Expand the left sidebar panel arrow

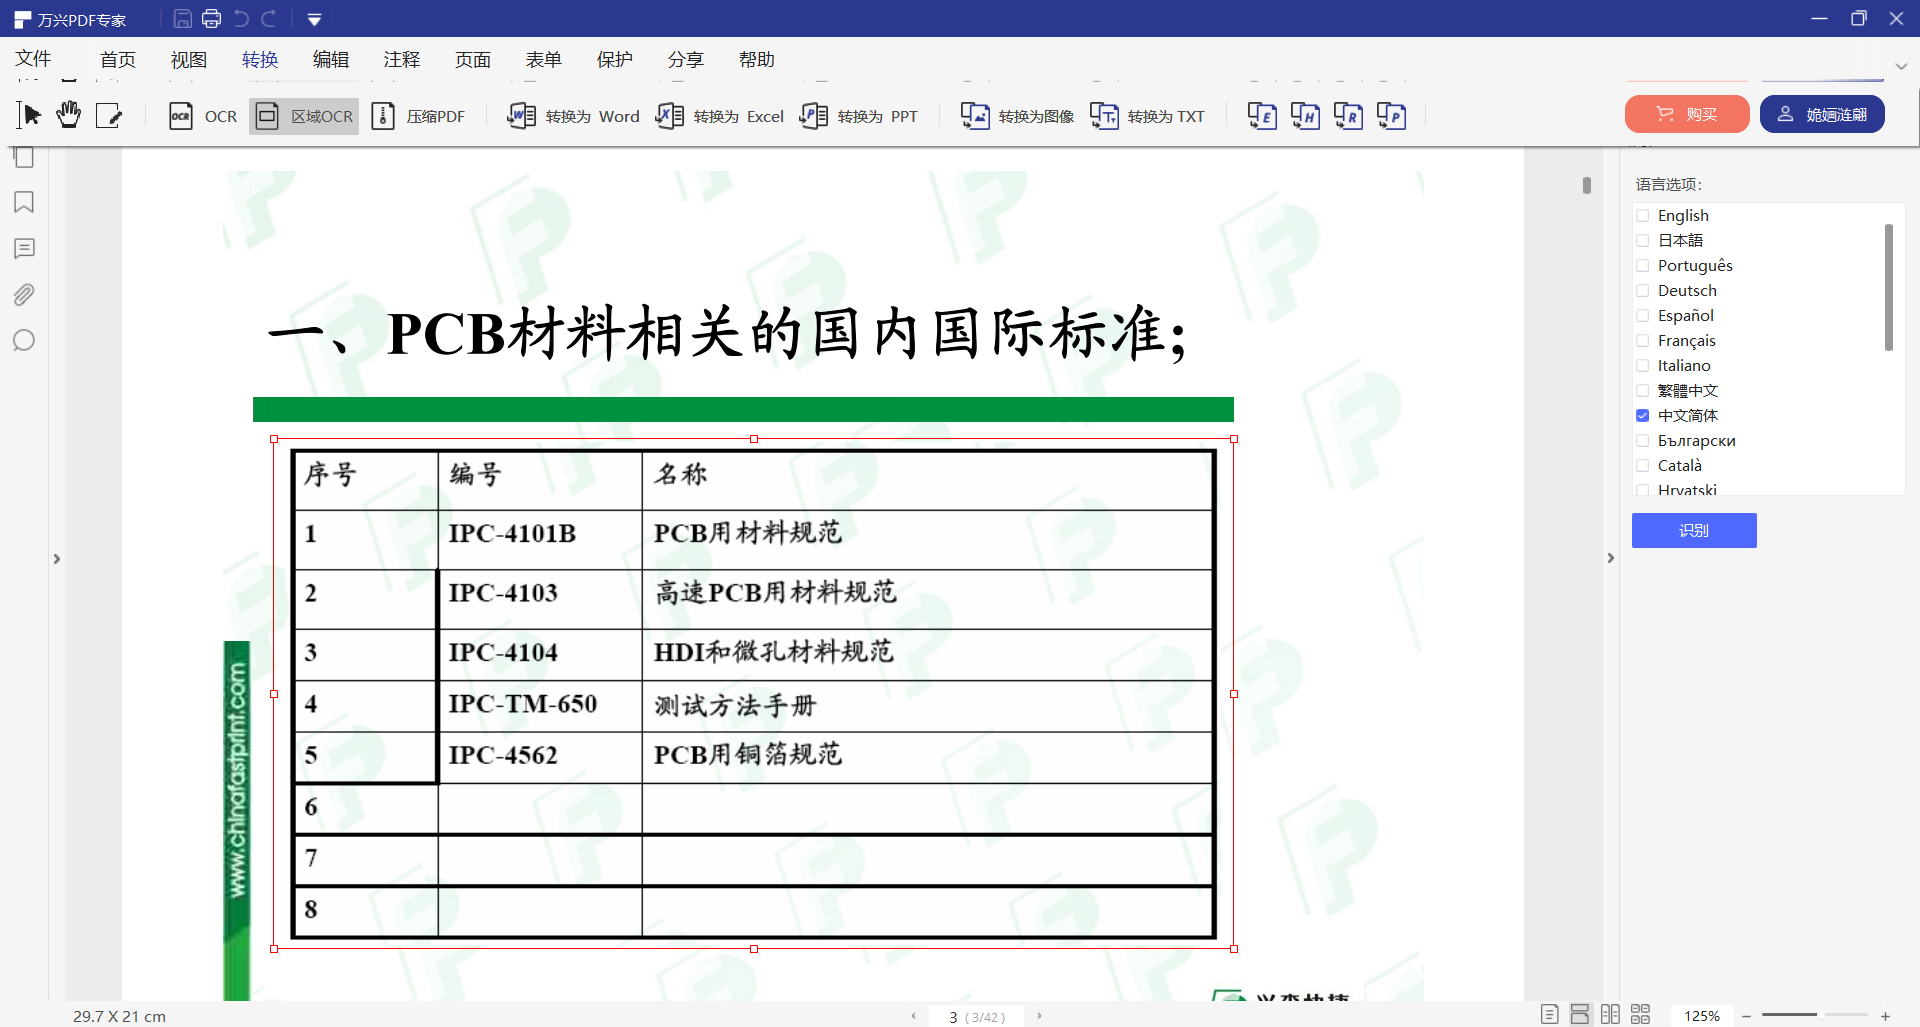tap(56, 559)
